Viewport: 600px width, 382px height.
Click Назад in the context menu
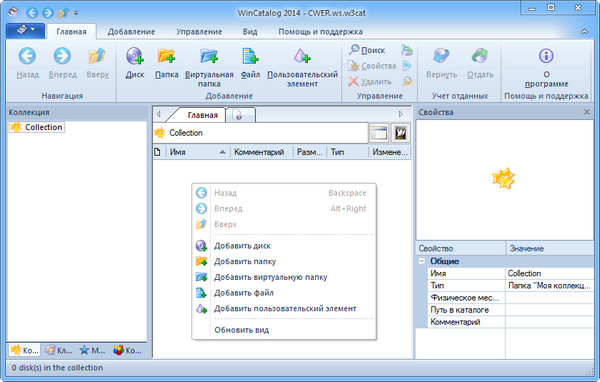(x=284, y=193)
